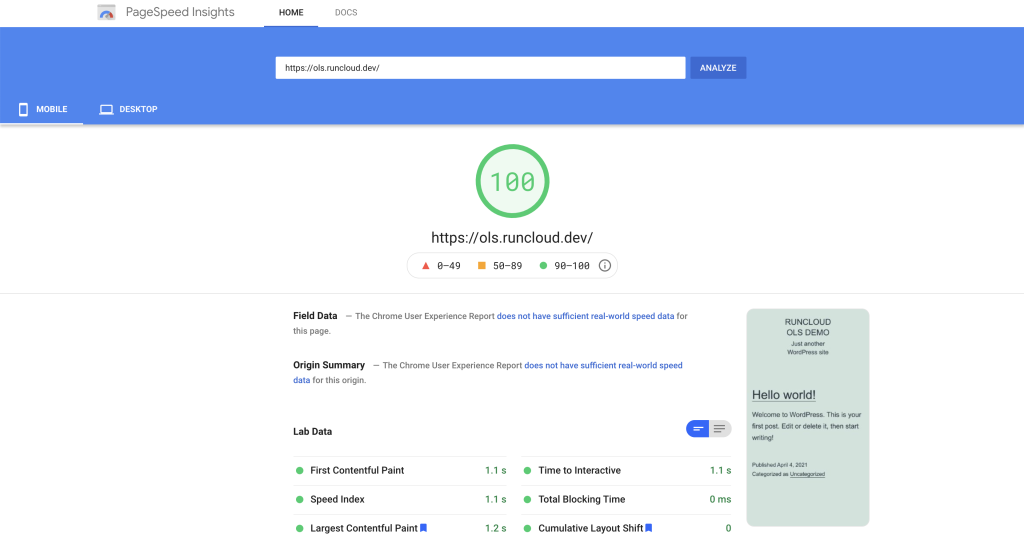Screen dimensions: 1024x542
Task: Open Origin Summary 'does not have sufficient real-world speed' link
Action: pos(603,365)
